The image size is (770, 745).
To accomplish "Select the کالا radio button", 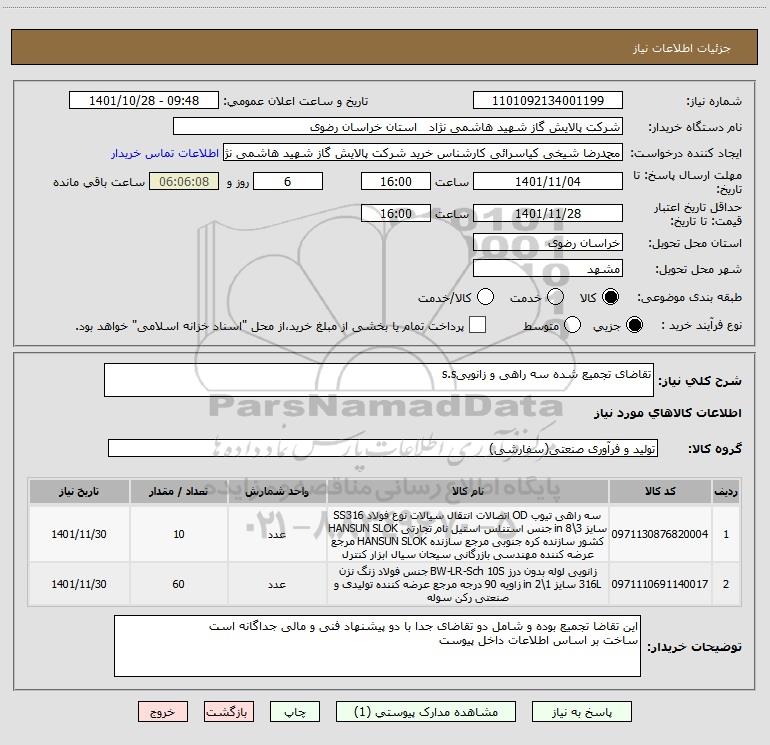I will 610,297.
